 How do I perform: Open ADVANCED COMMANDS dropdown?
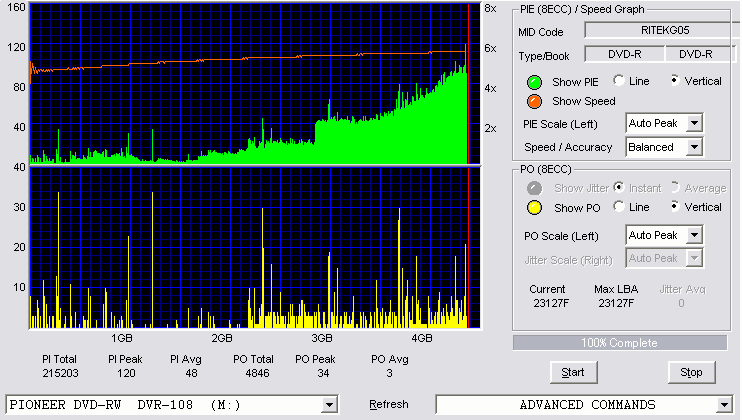pos(724,405)
